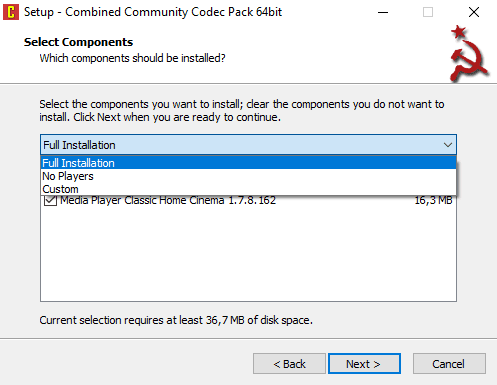Click Media Player Classic Home Cinema 1.7.8.162 label

coord(168,201)
